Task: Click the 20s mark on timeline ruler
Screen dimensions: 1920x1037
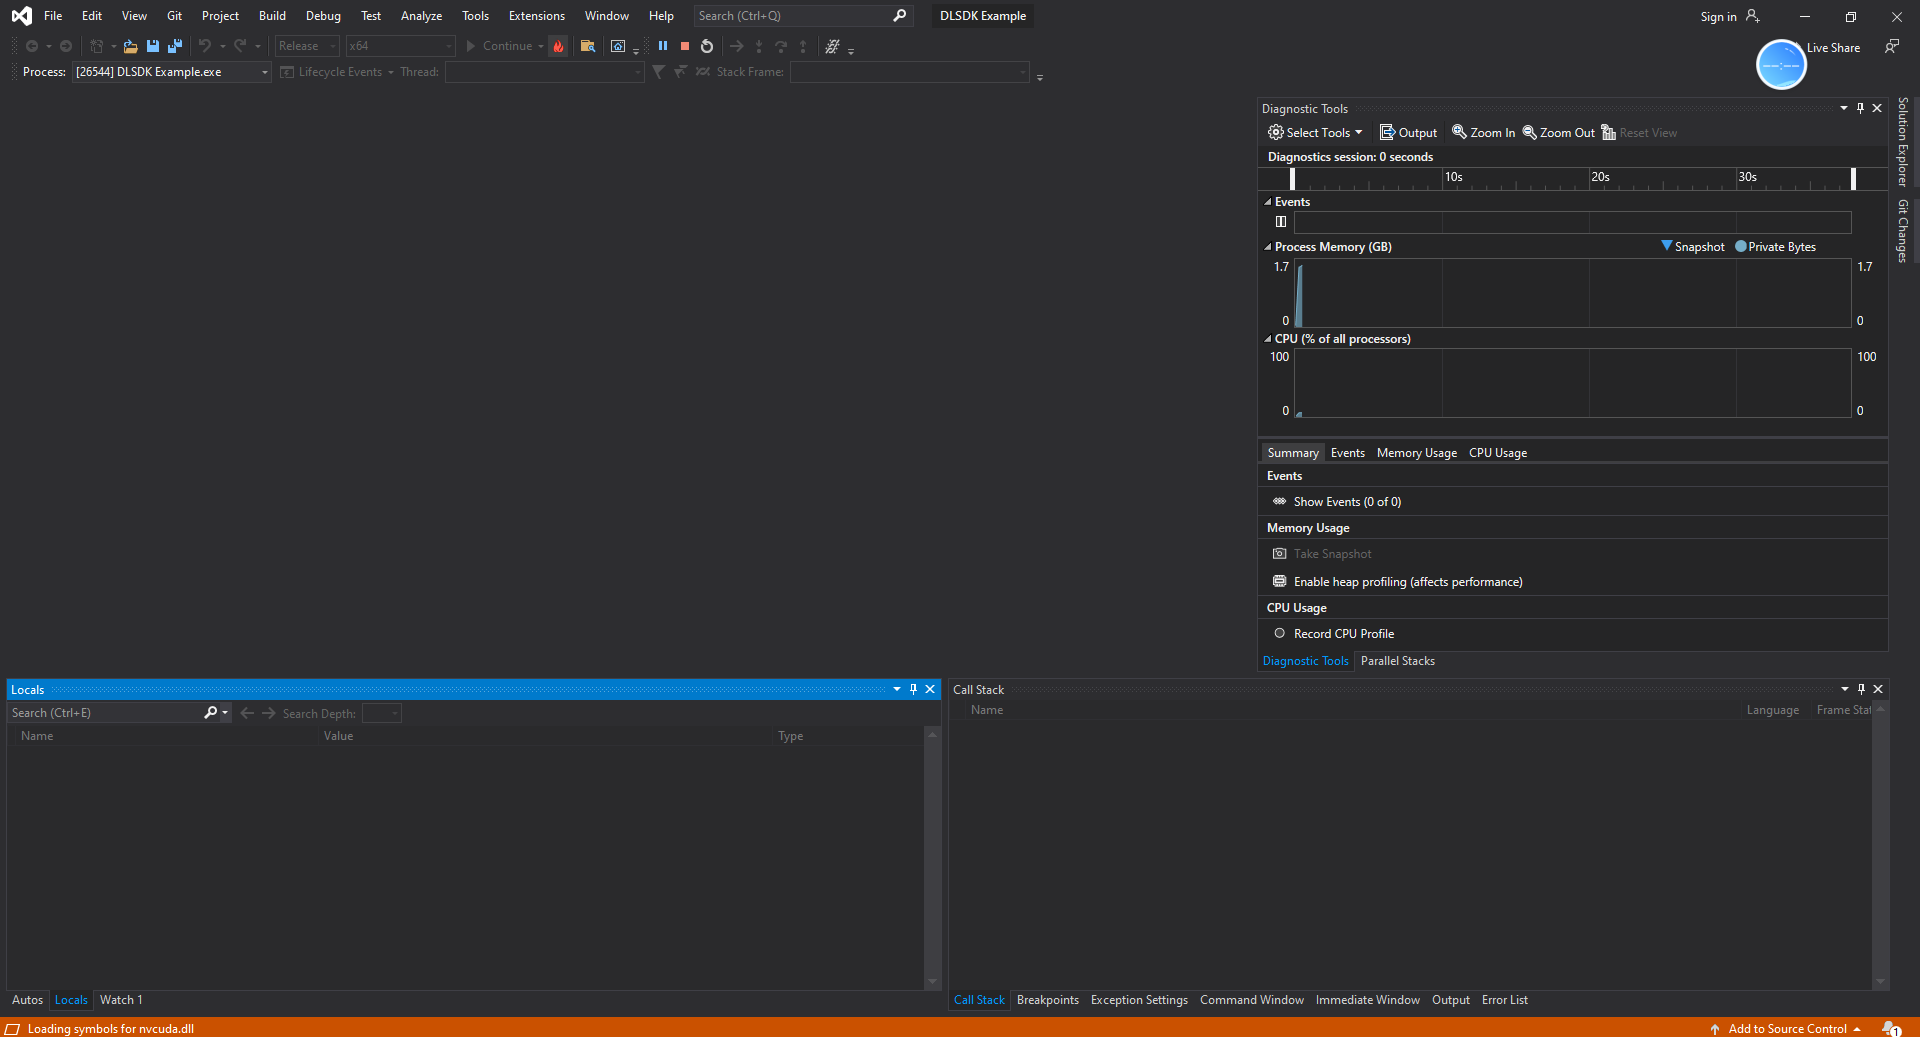Action: coord(1600,177)
